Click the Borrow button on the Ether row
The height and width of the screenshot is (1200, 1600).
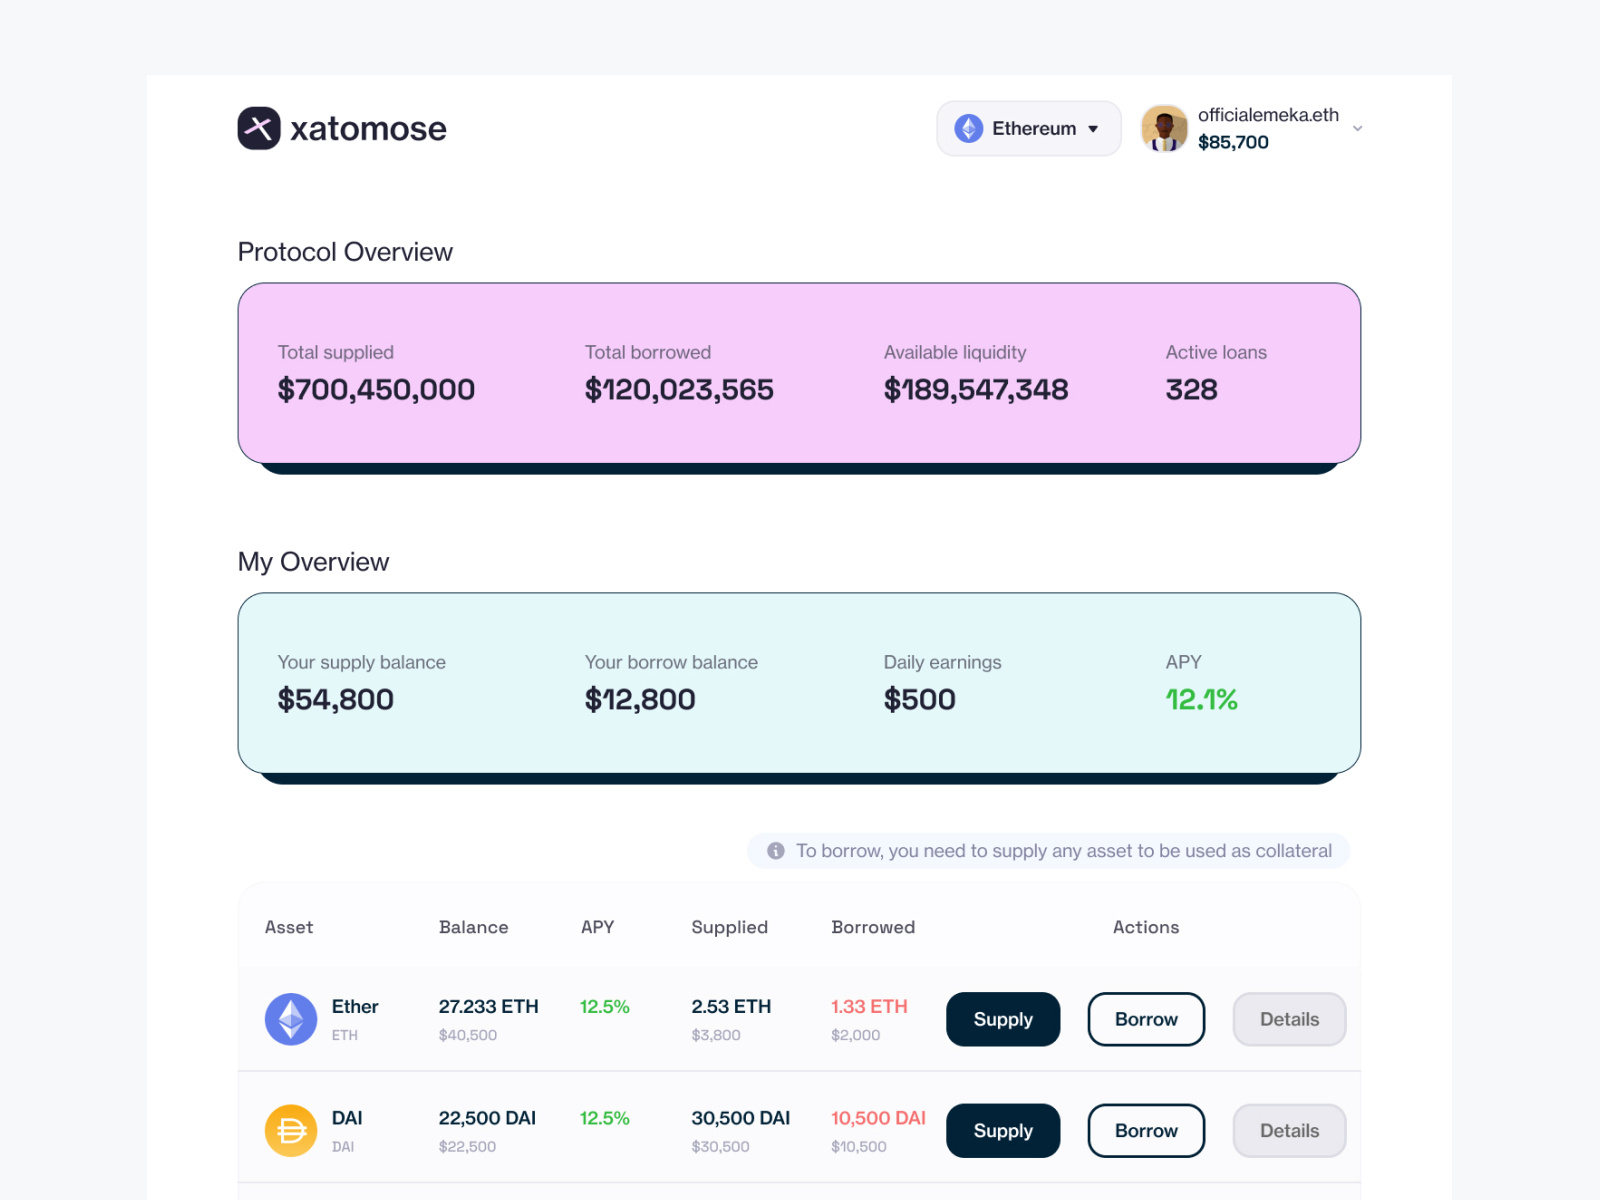pos(1146,1019)
